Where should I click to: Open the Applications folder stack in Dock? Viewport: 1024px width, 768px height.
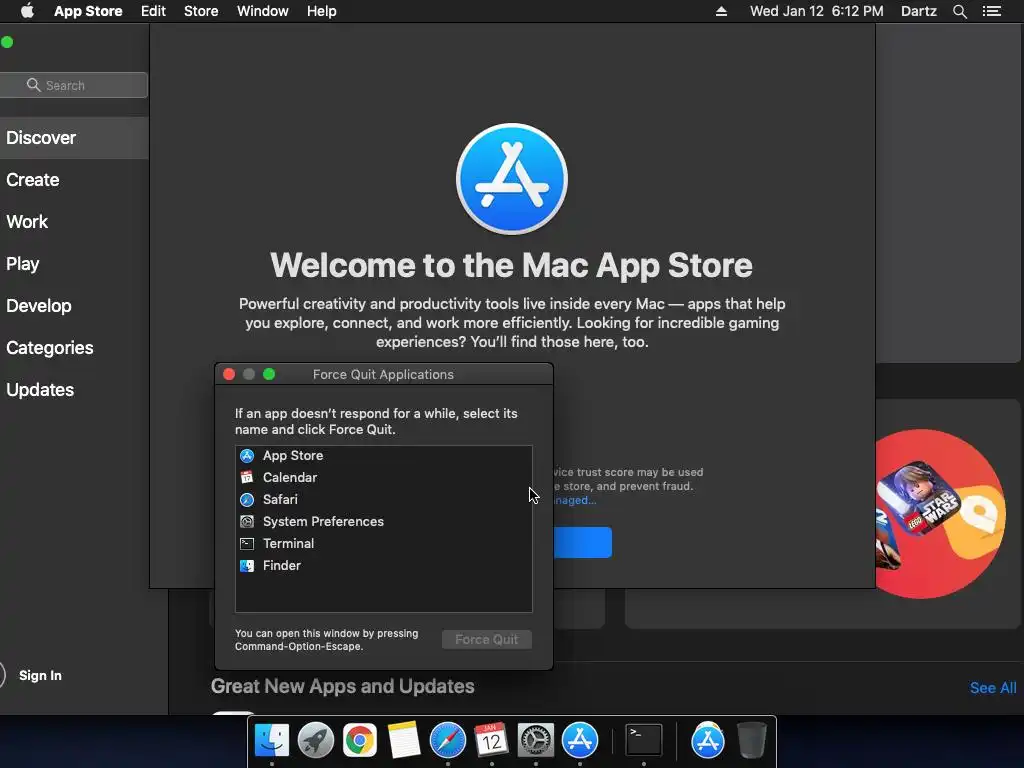[708, 740]
